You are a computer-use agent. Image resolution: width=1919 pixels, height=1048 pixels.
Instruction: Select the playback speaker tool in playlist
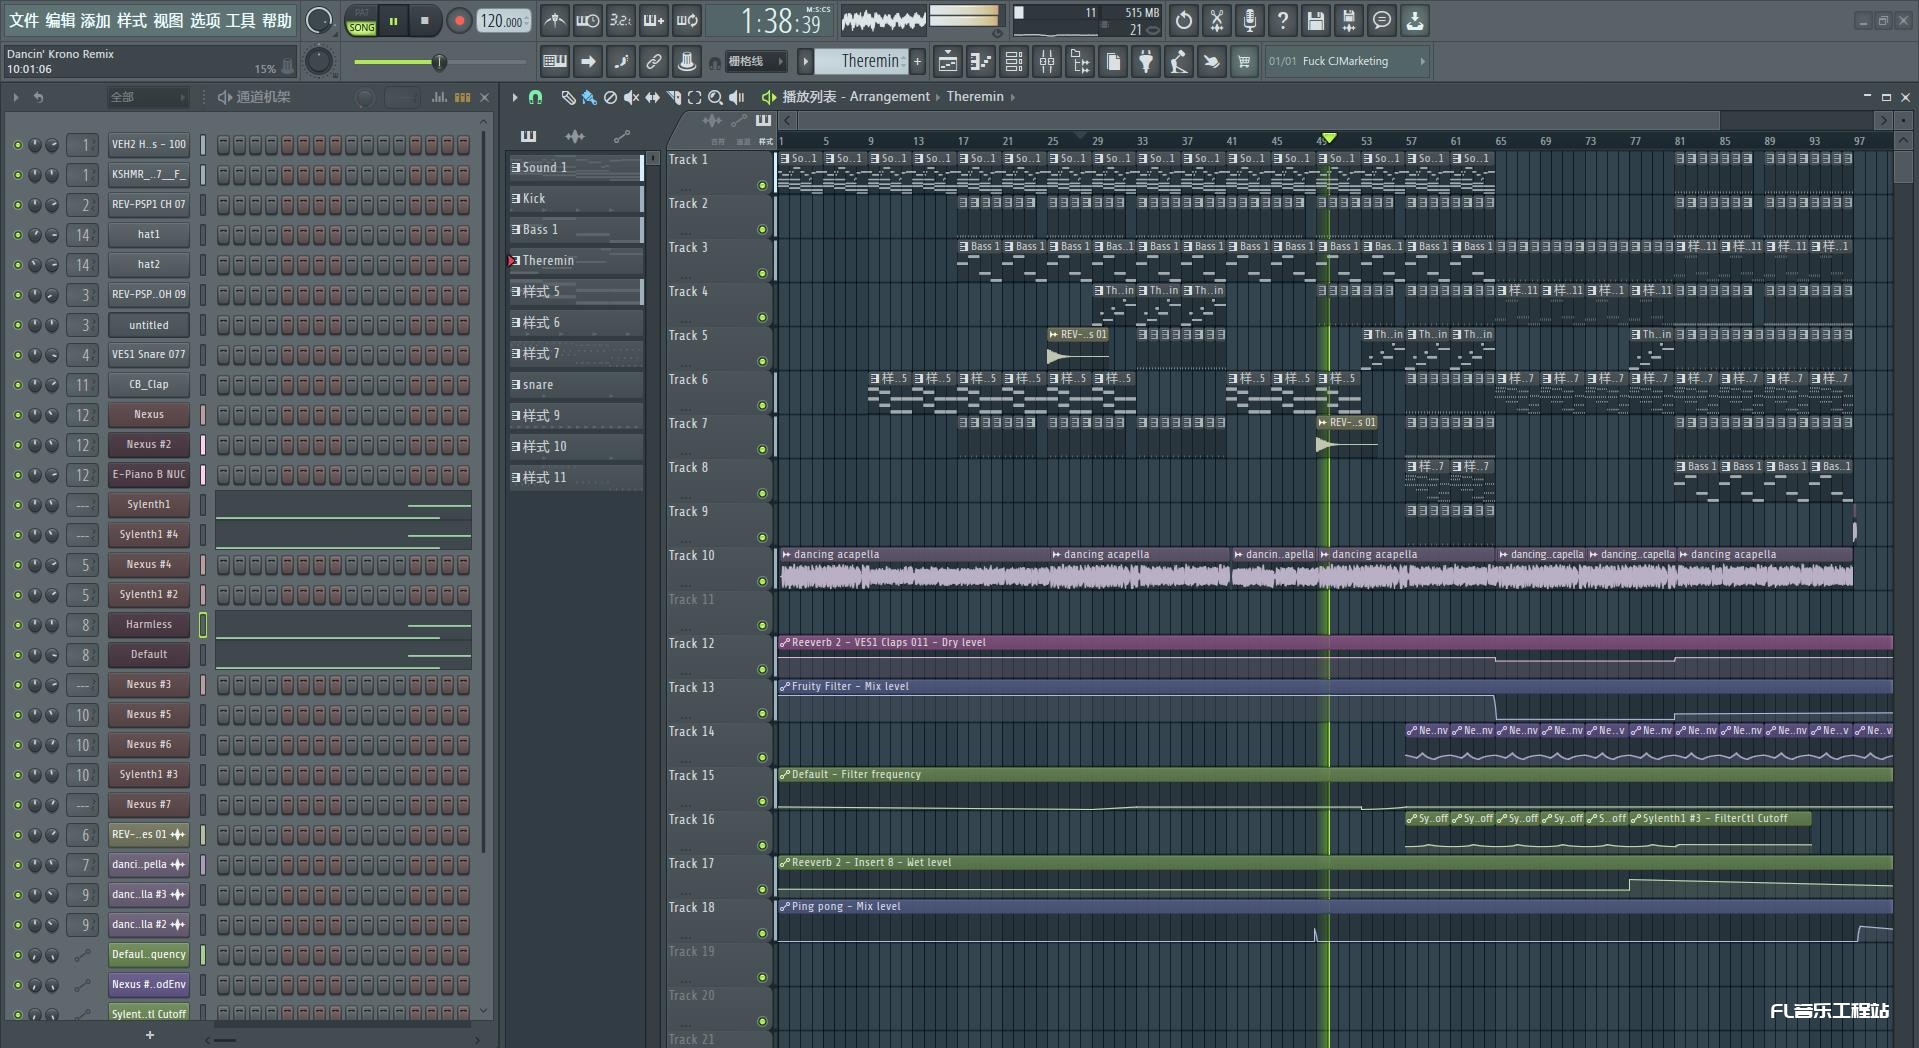click(x=737, y=97)
